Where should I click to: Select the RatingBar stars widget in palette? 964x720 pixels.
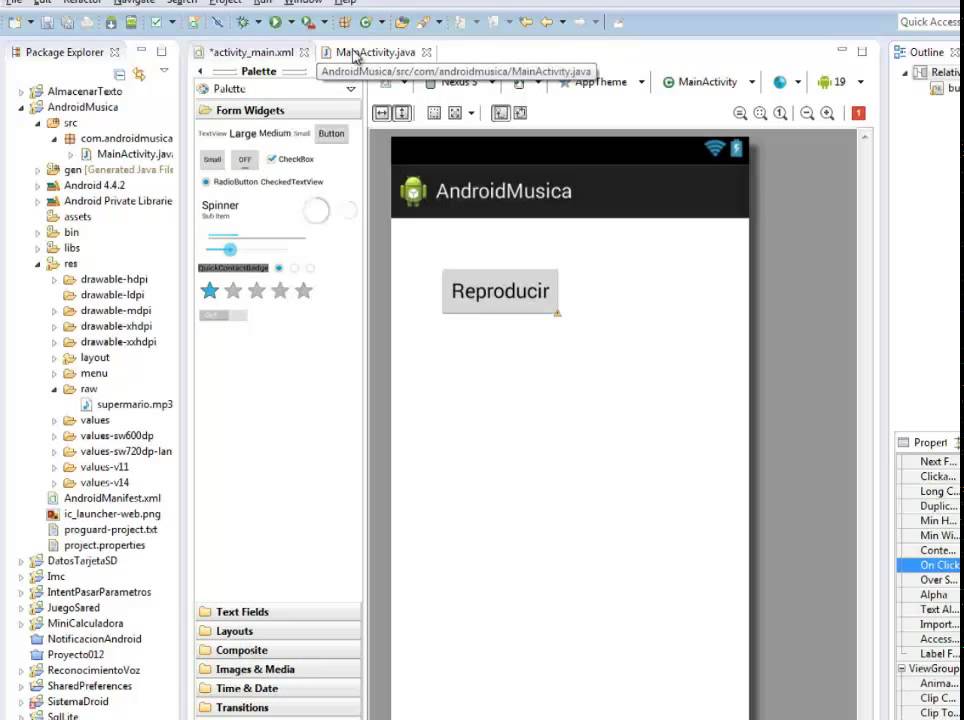point(256,291)
